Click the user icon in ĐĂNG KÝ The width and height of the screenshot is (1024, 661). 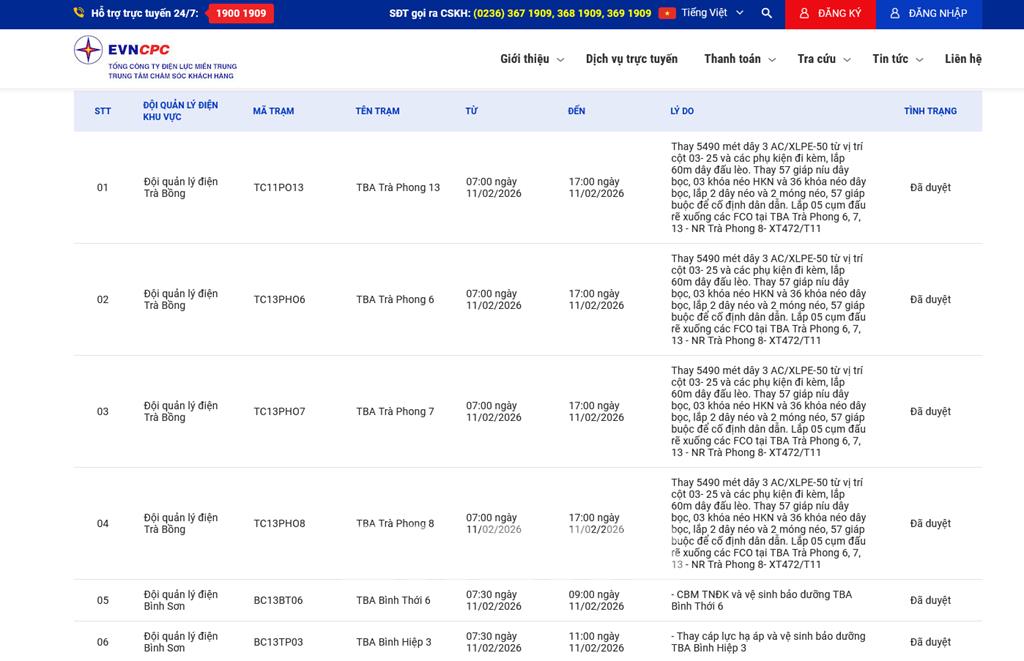(x=805, y=14)
